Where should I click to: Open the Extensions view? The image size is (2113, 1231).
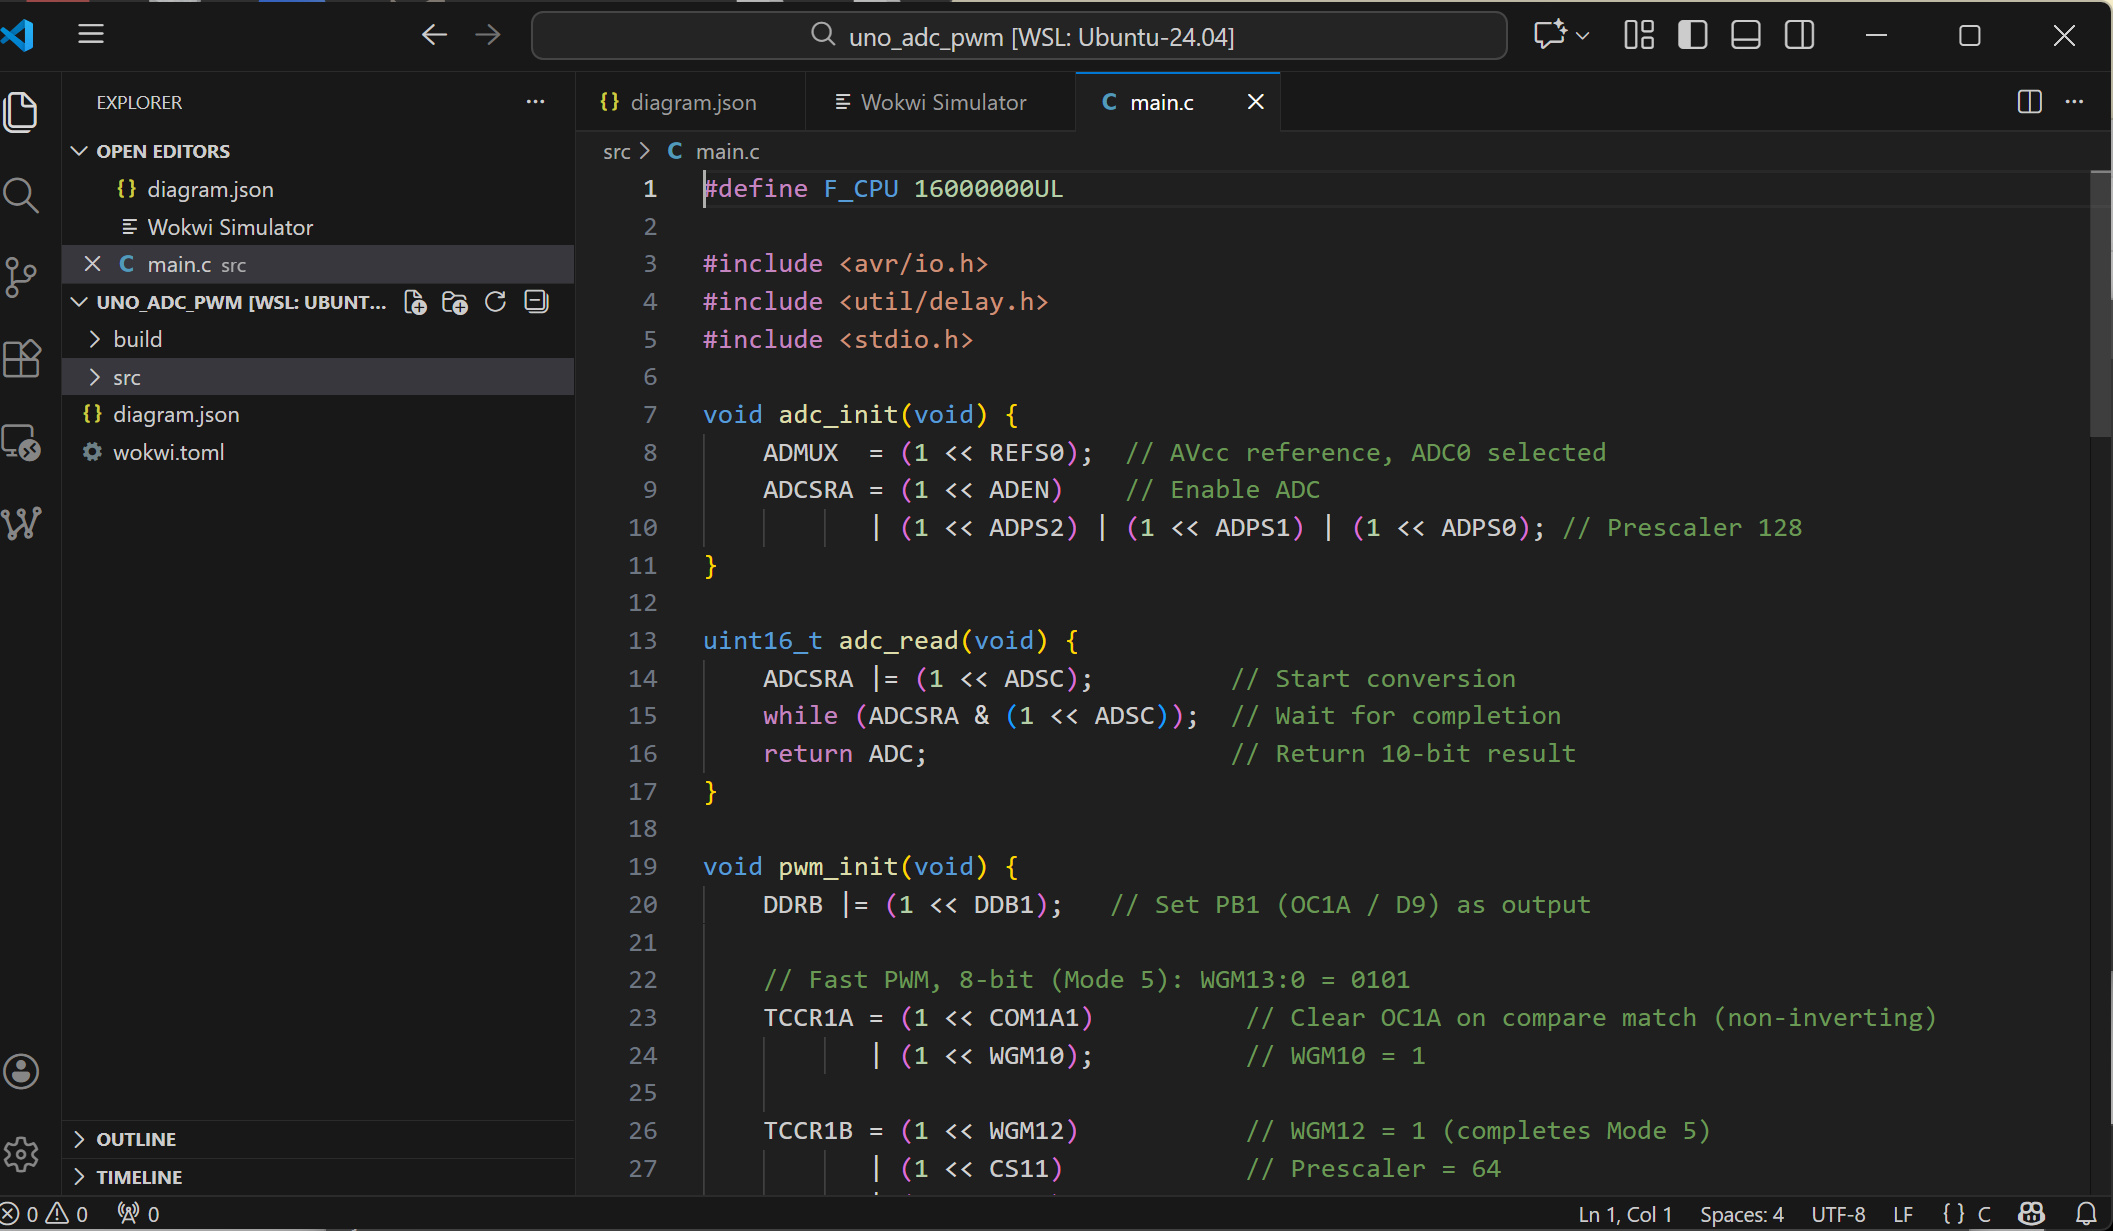(21, 358)
